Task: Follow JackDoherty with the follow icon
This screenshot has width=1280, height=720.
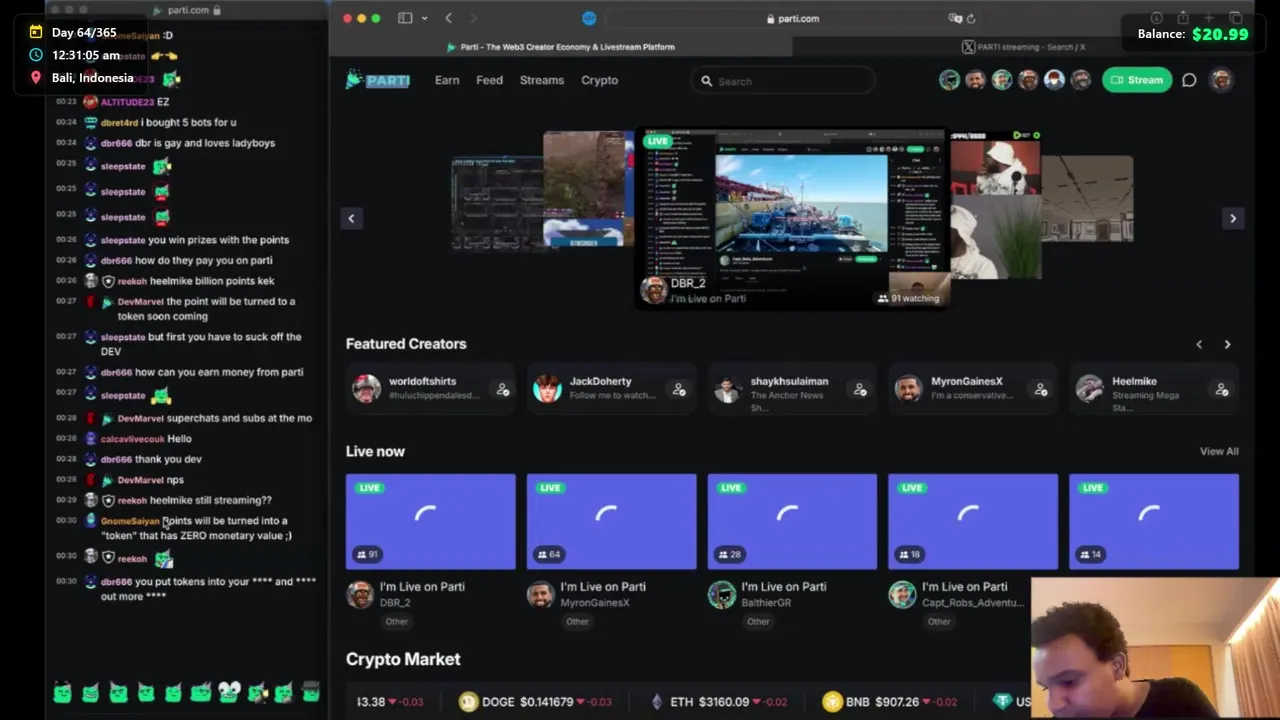Action: [x=679, y=389]
